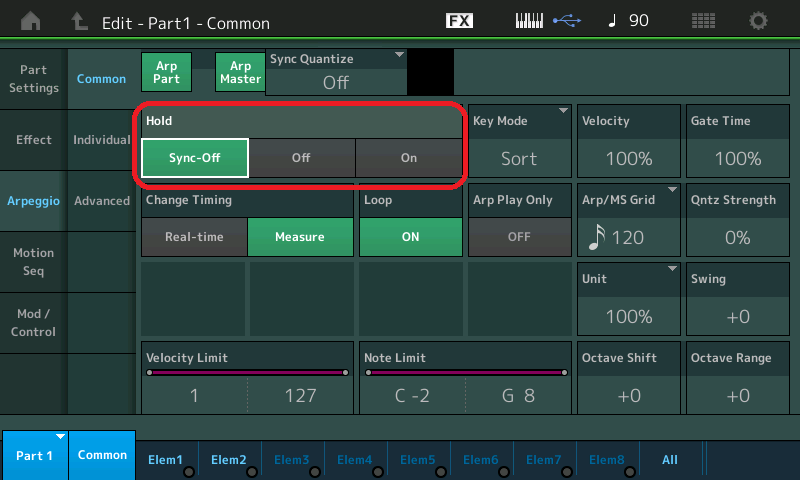This screenshot has width=800, height=480.
Task: Select the Advanced arpeggio tab
Action: coord(102,201)
